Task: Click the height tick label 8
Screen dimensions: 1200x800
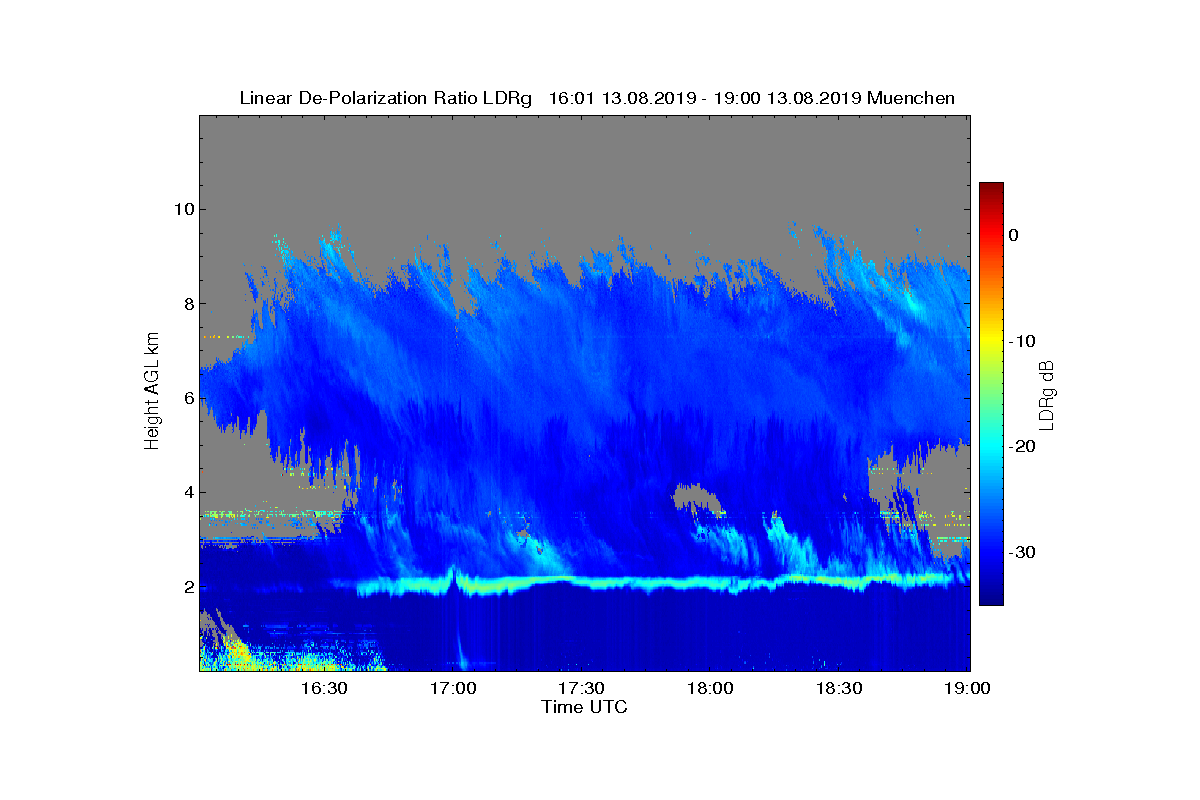Action: tap(187, 304)
